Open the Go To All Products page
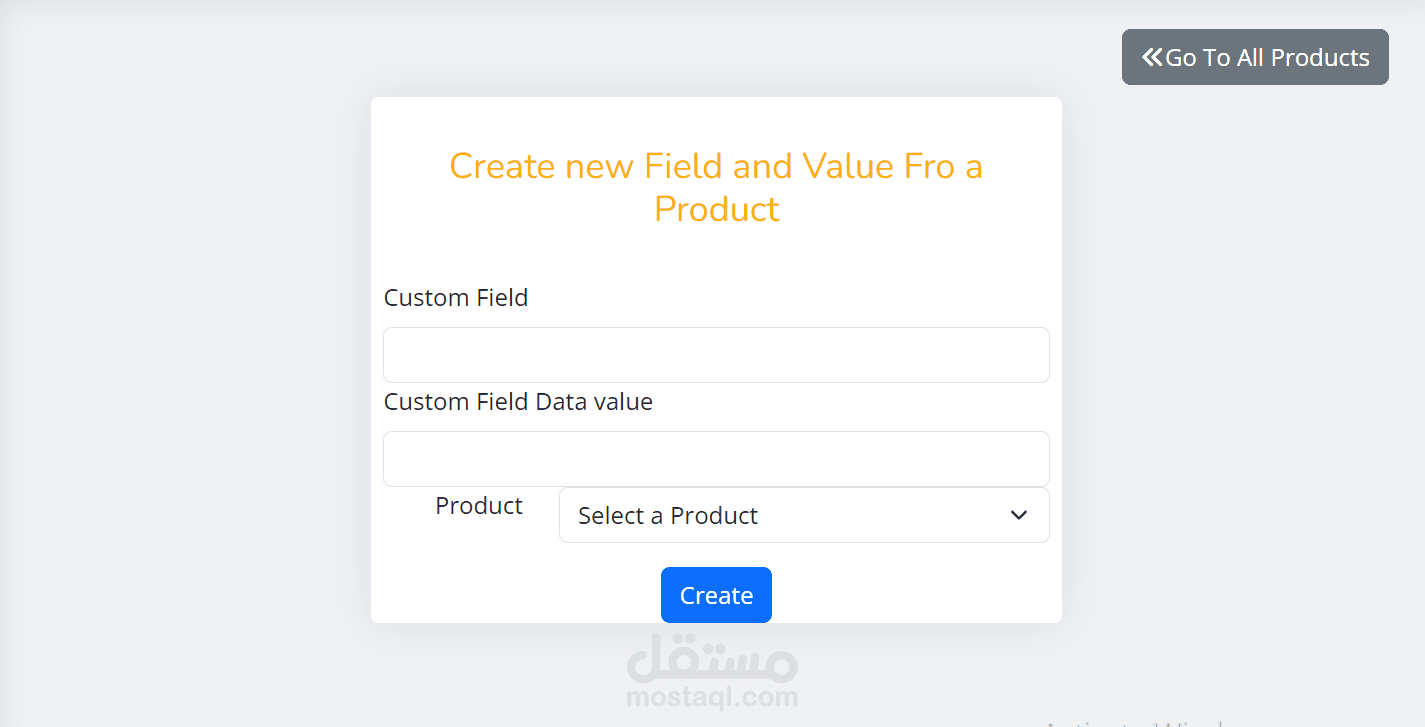This screenshot has width=1425, height=727. point(1255,57)
